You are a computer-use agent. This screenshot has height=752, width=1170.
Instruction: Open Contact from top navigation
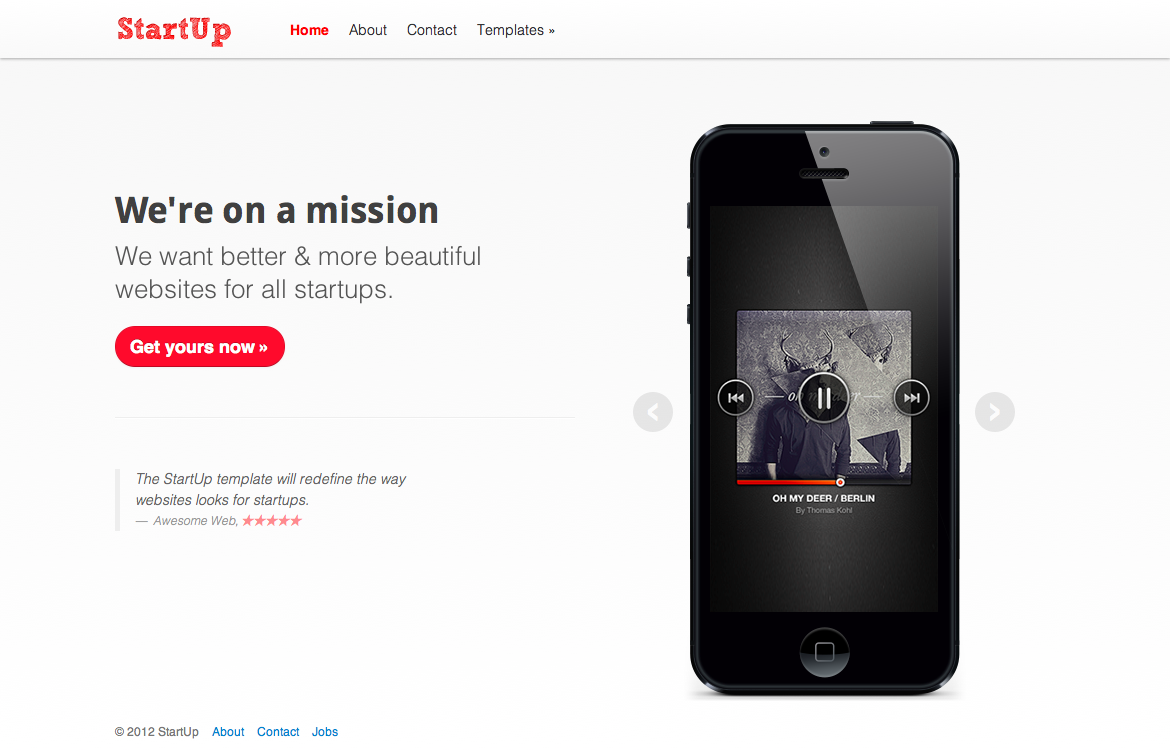point(431,30)
